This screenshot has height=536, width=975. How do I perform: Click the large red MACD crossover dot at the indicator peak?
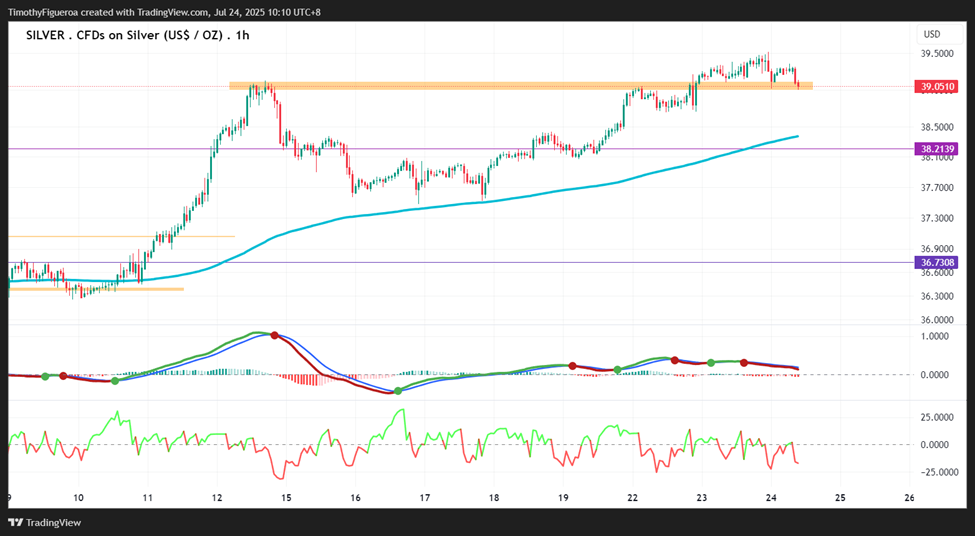pos(274,335)
